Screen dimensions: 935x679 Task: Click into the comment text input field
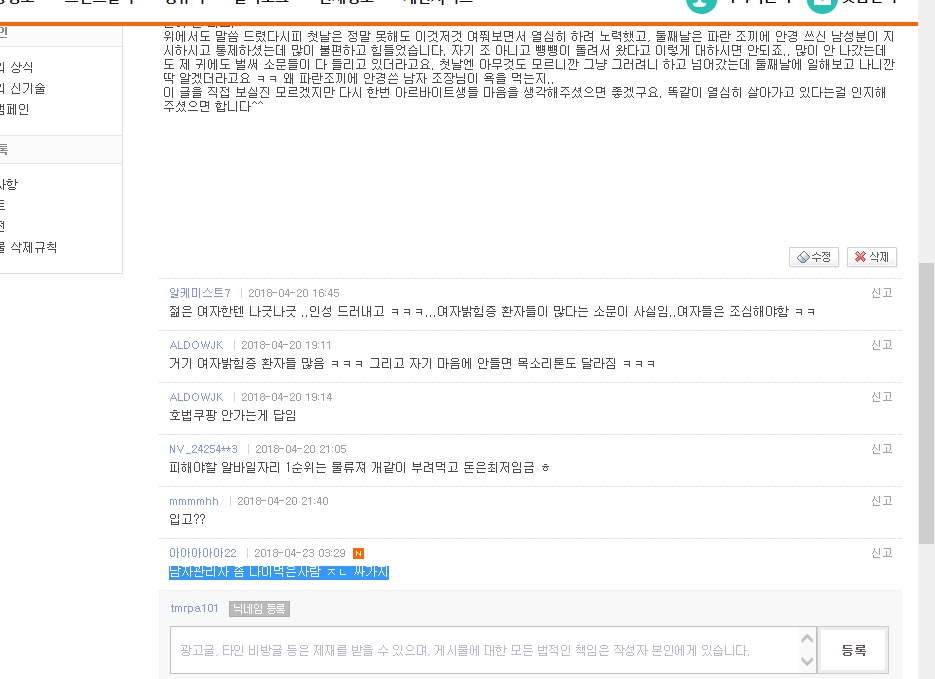coord(485,650)
